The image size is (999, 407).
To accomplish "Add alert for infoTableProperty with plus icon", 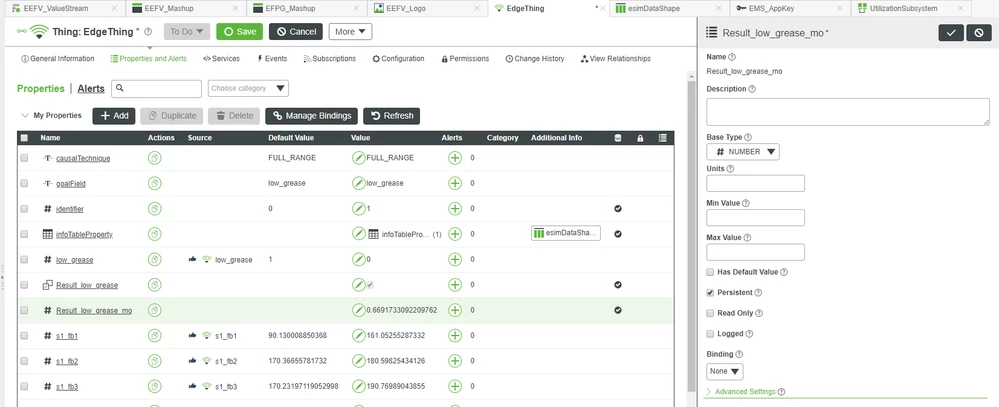I will (x=455, y=234).
